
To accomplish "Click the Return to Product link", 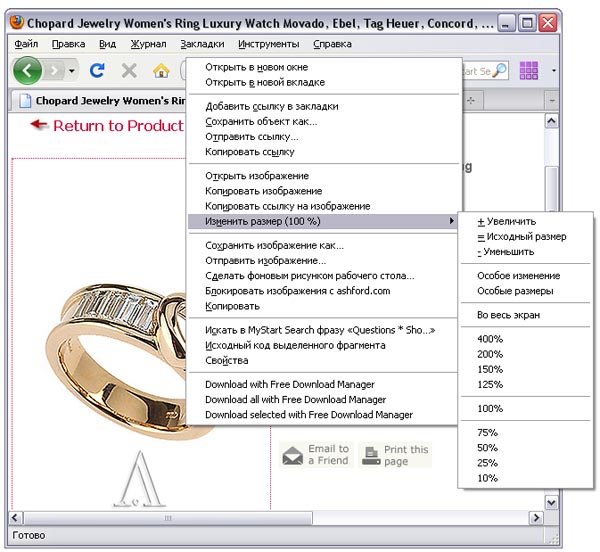I will coord(118,125).
